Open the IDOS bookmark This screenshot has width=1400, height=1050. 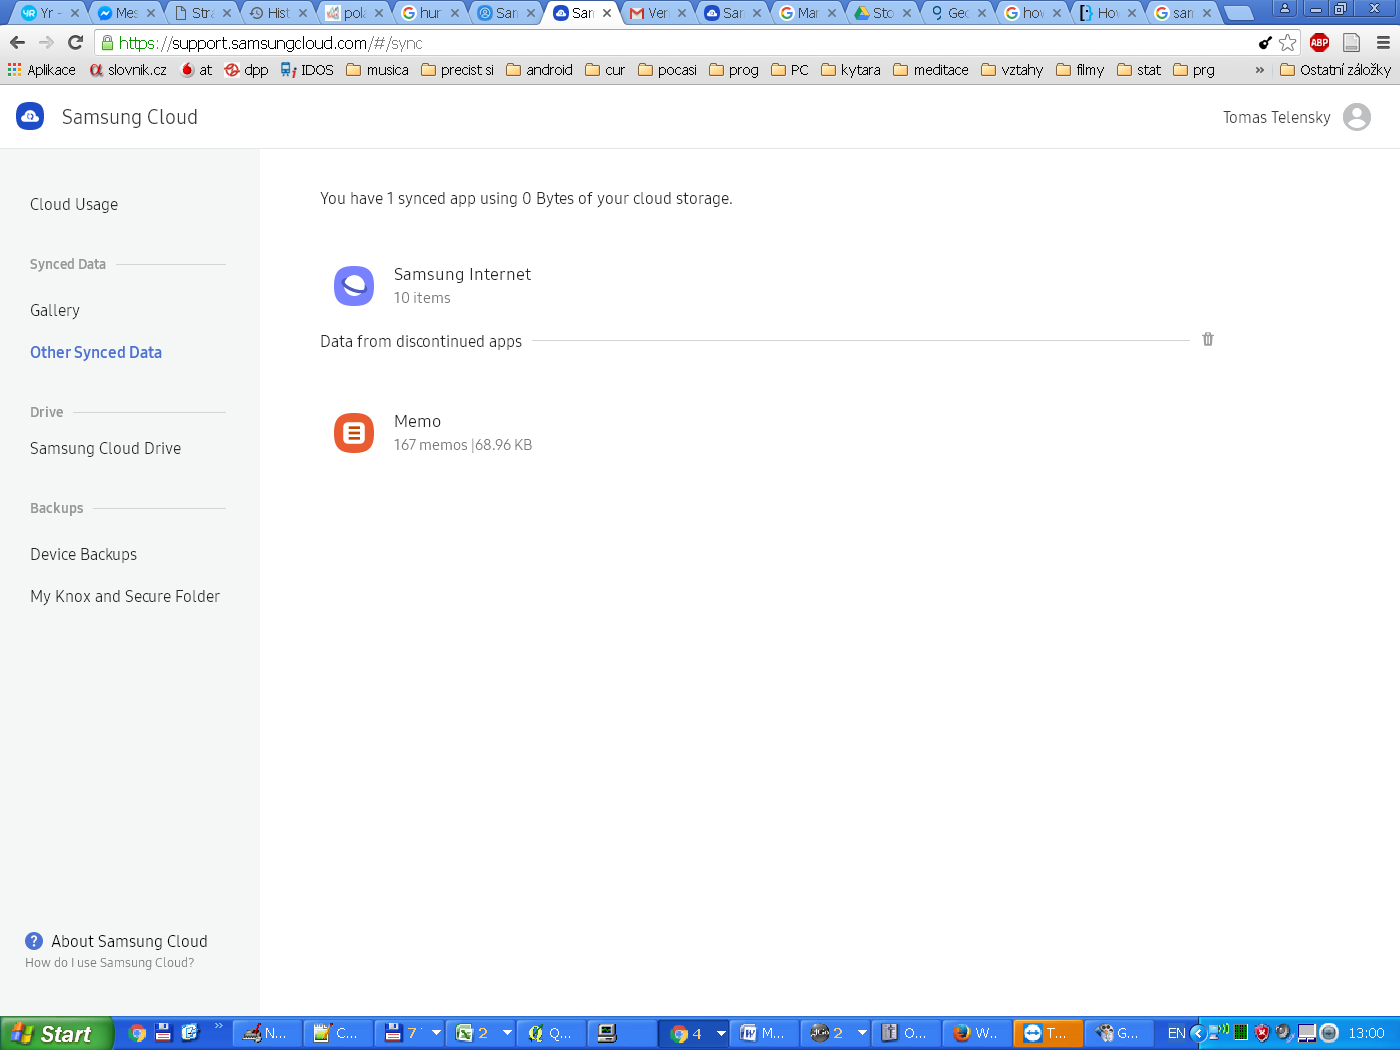[x=307, y=70]
